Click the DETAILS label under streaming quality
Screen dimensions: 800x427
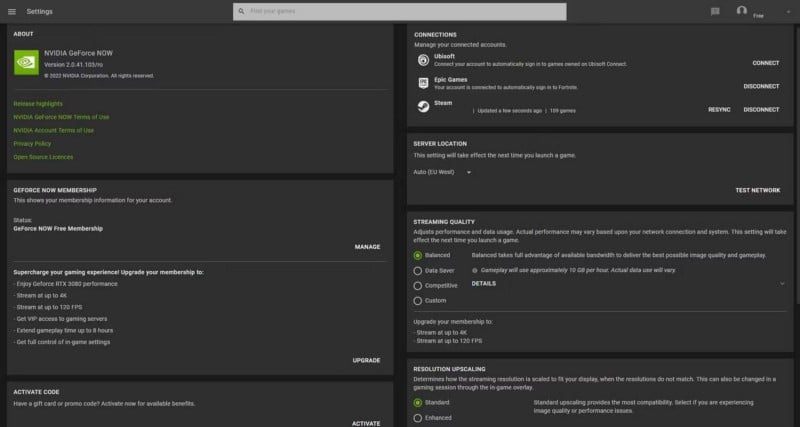pos(484,284)
